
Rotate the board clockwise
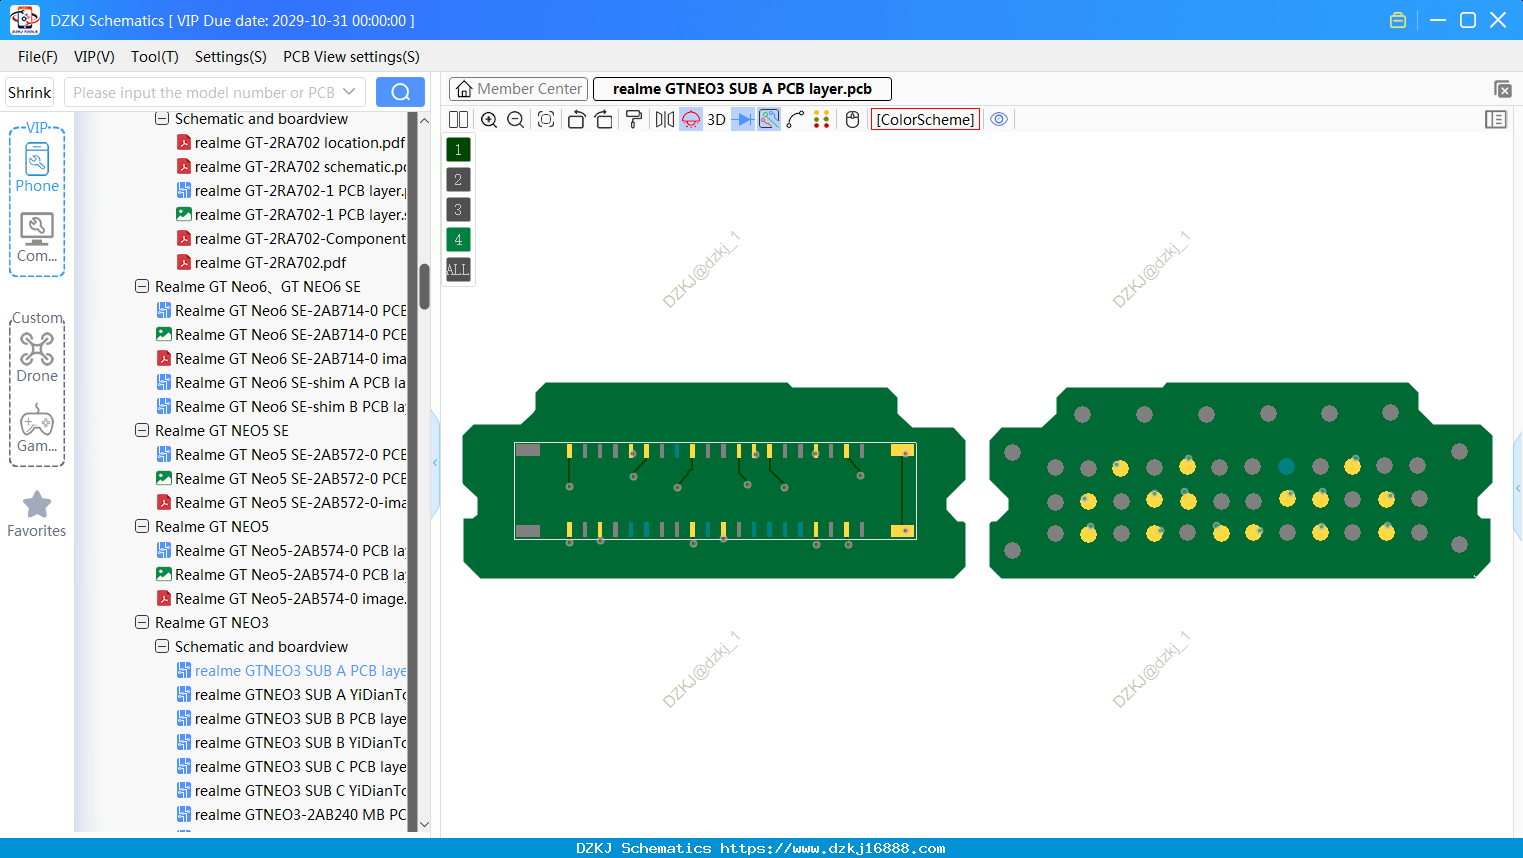pos(603,120)
